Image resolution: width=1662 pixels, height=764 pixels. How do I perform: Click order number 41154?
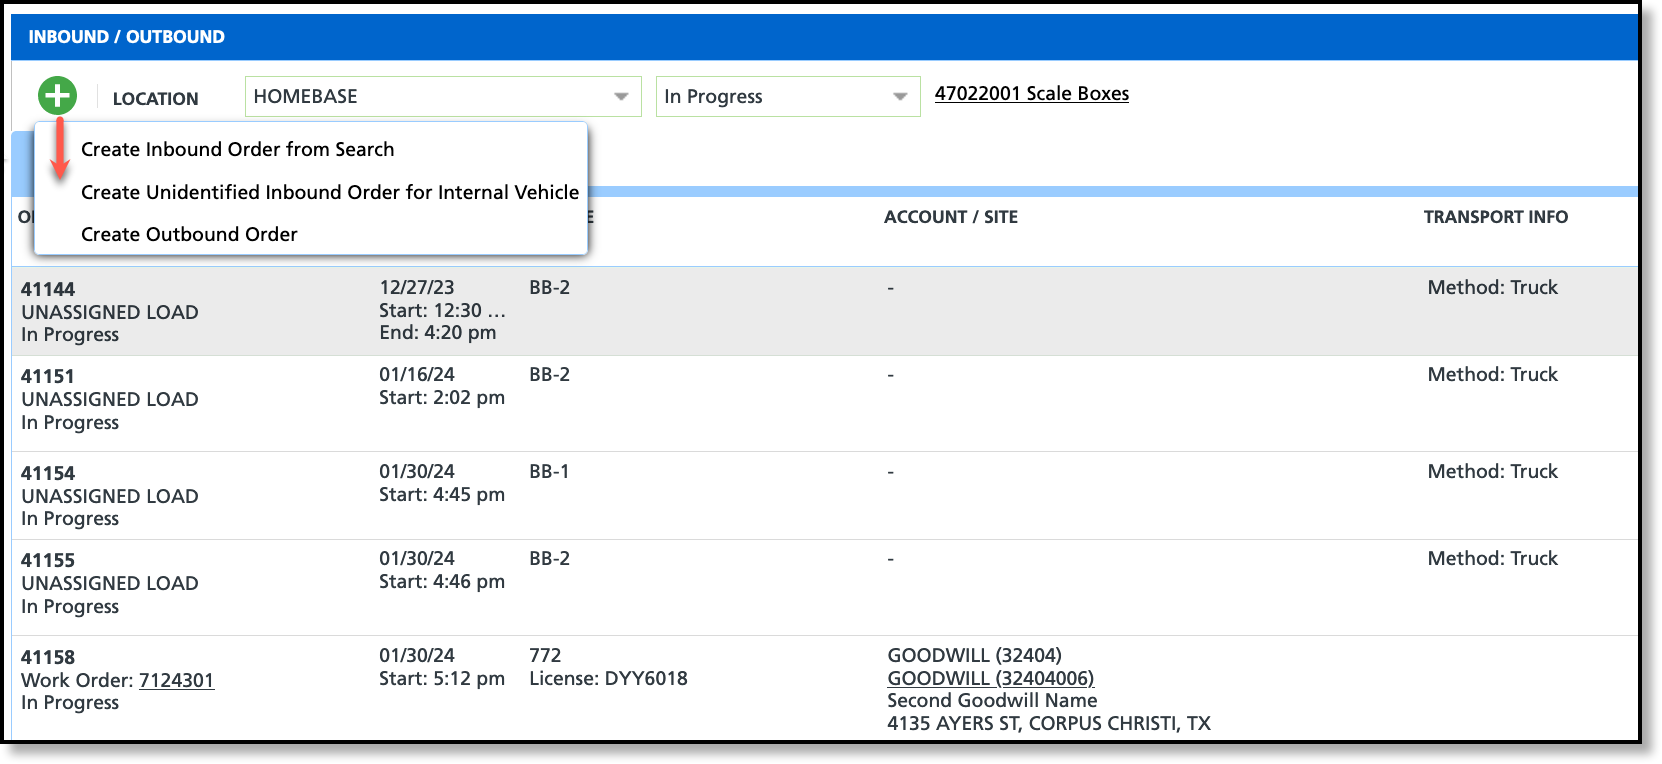pyautogui.click(x=48, y=473)
